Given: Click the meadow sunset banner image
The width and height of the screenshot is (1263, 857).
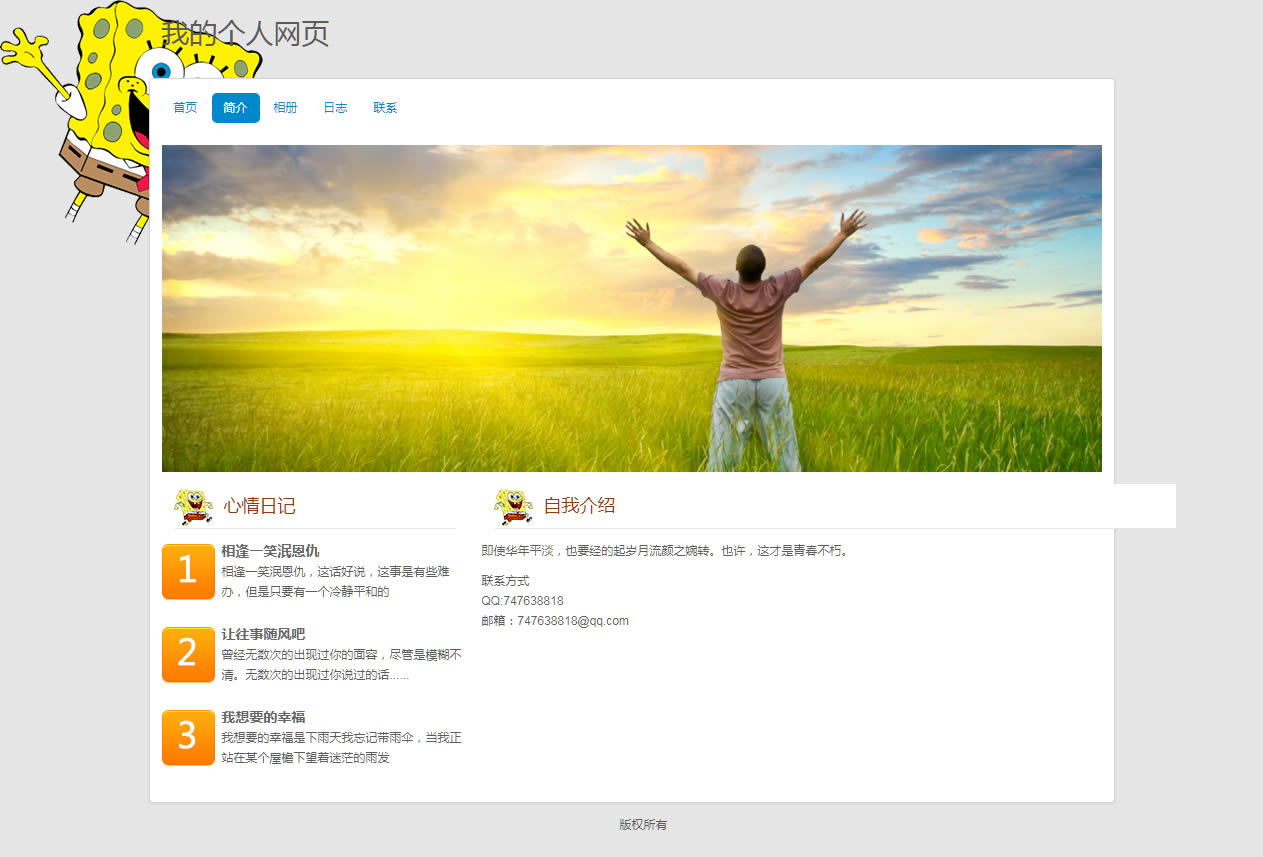Looking at the screenshot, I should coord(631,308).
